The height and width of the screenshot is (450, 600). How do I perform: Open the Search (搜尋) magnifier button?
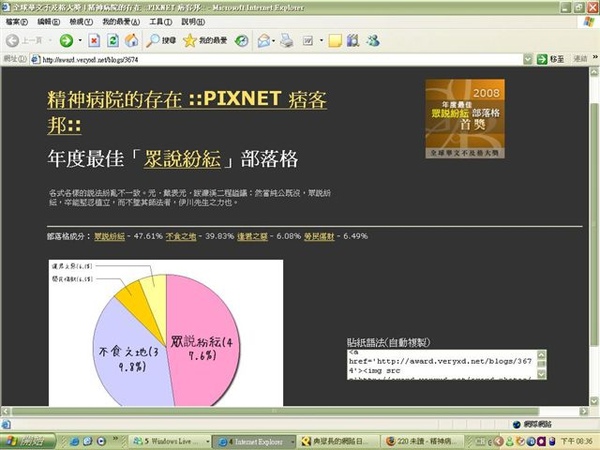click(x=161, y=40)
